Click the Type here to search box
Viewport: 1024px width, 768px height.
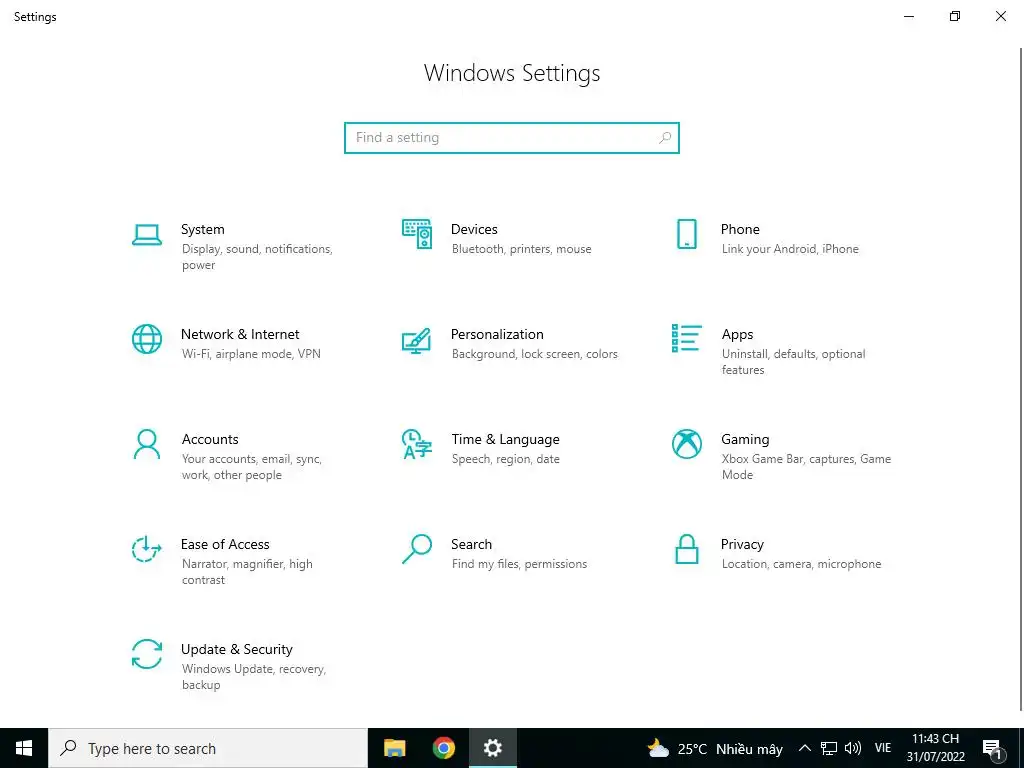[x=208, y=748]
